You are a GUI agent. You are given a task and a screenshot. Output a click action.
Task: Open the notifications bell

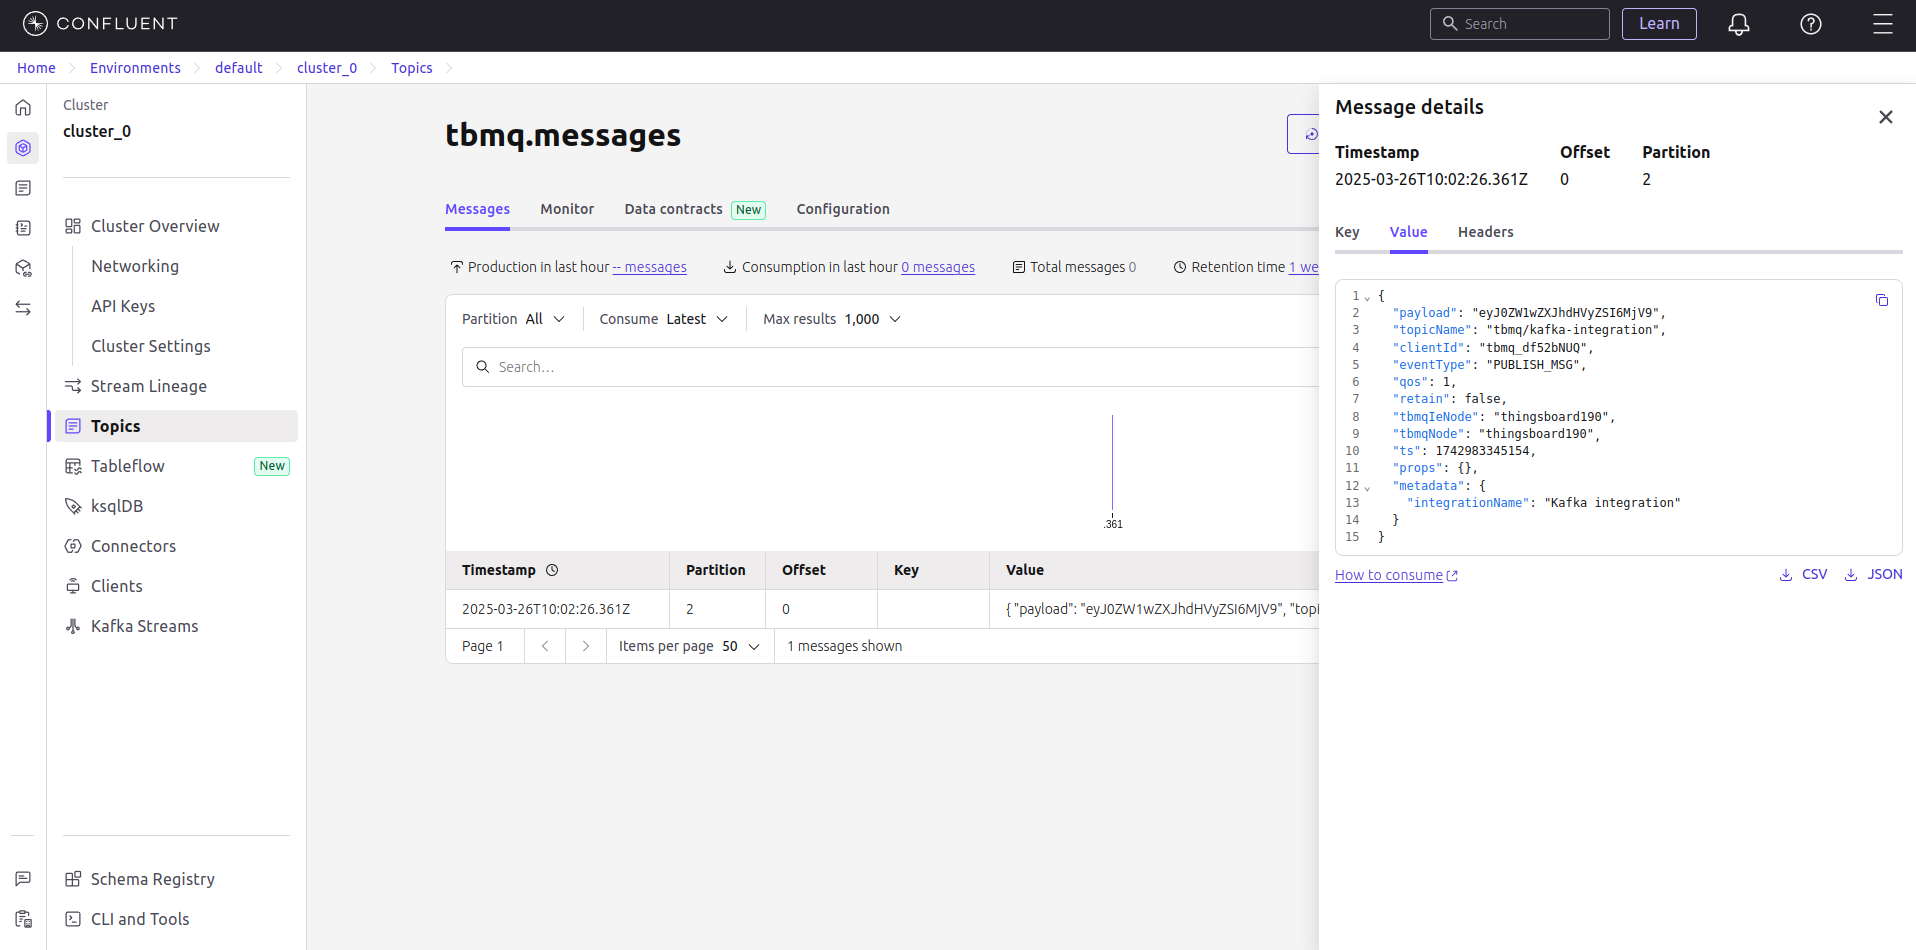[x=1739, y=24]
